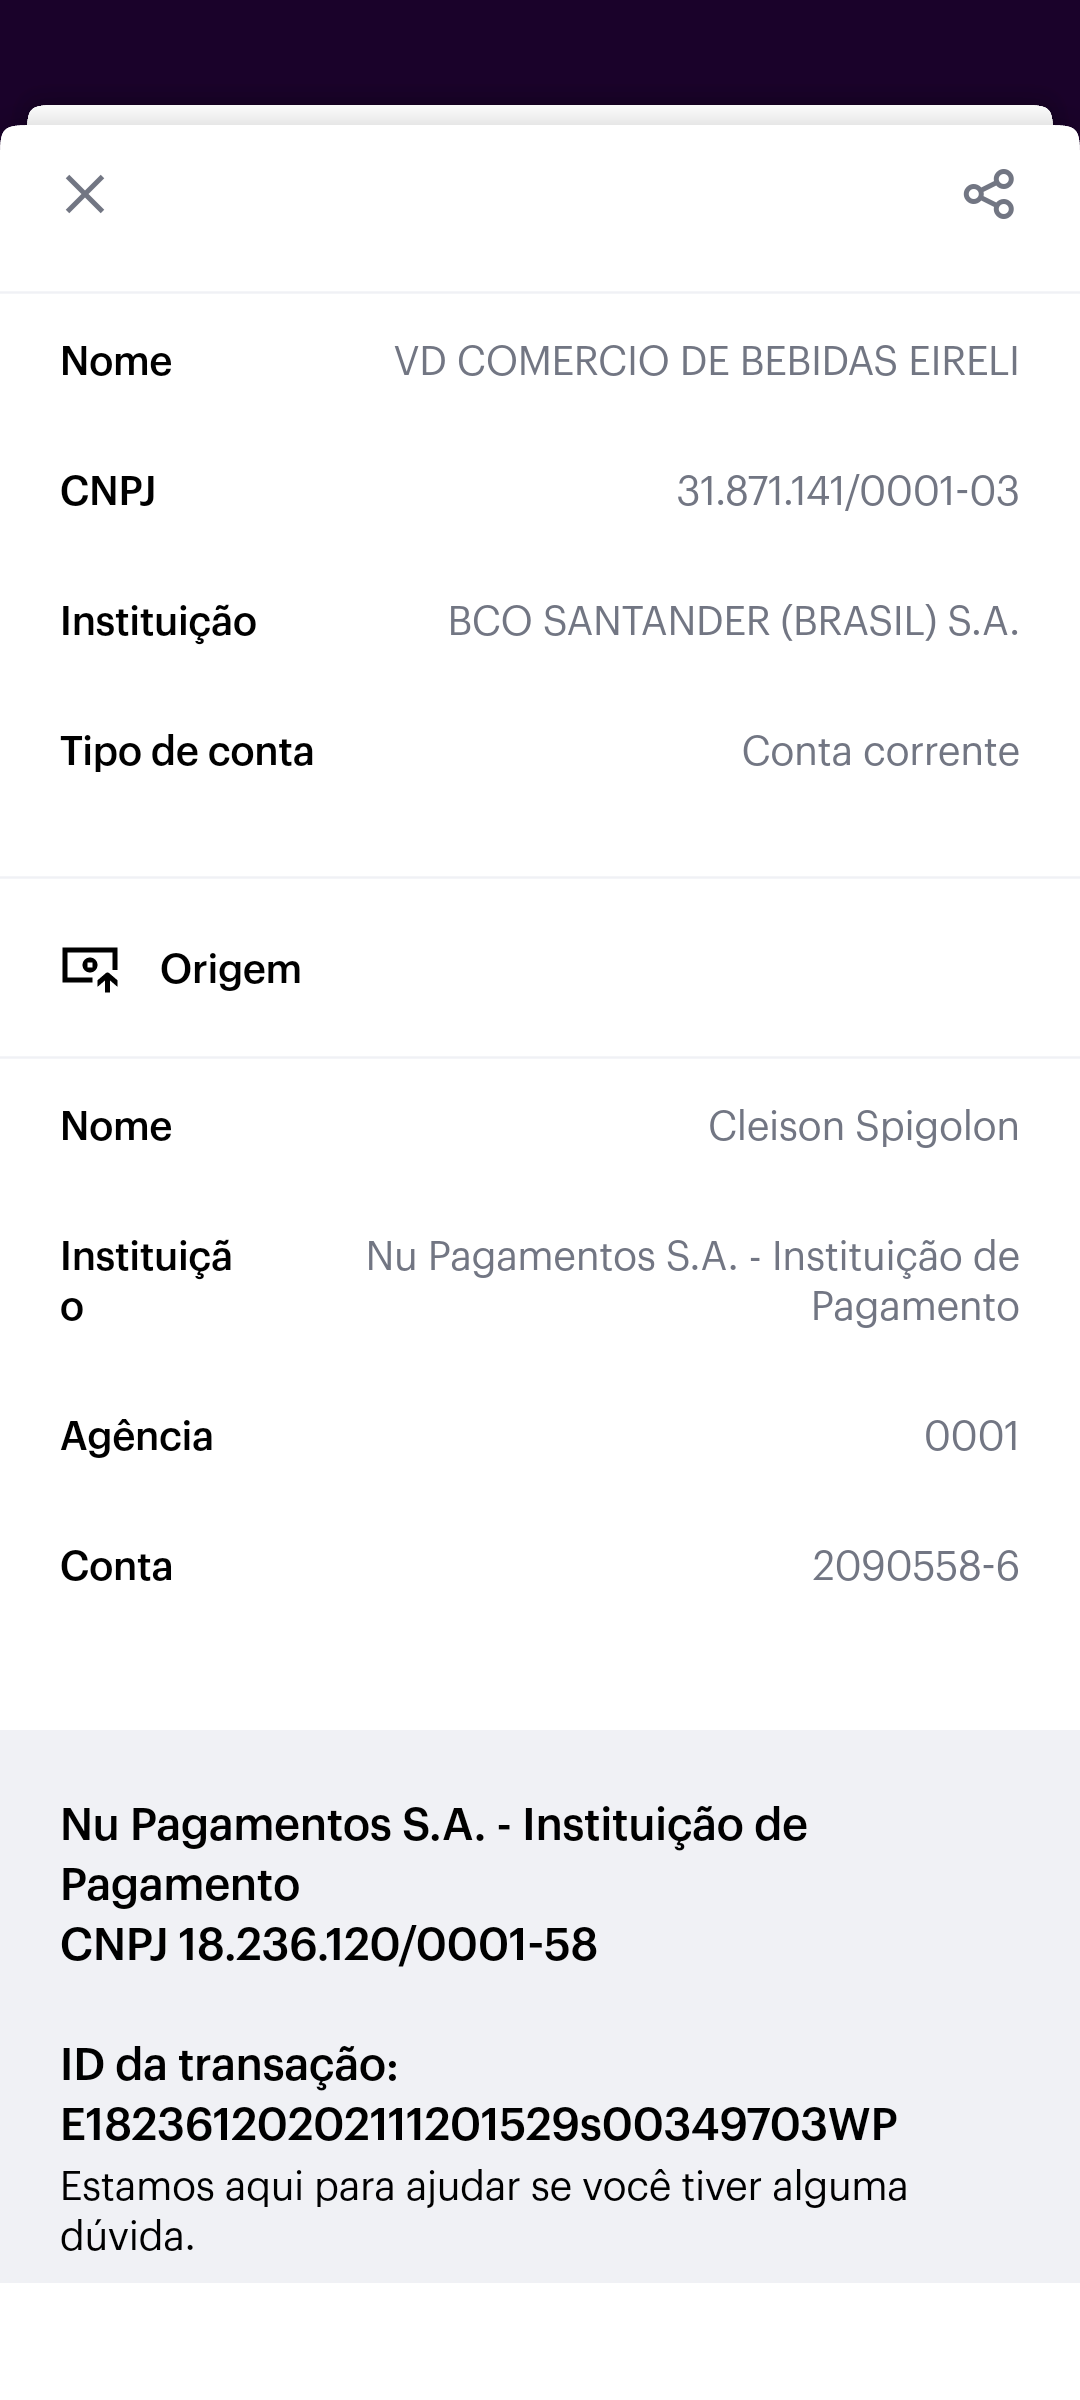Tap the Conta label in Origem

116,1567
